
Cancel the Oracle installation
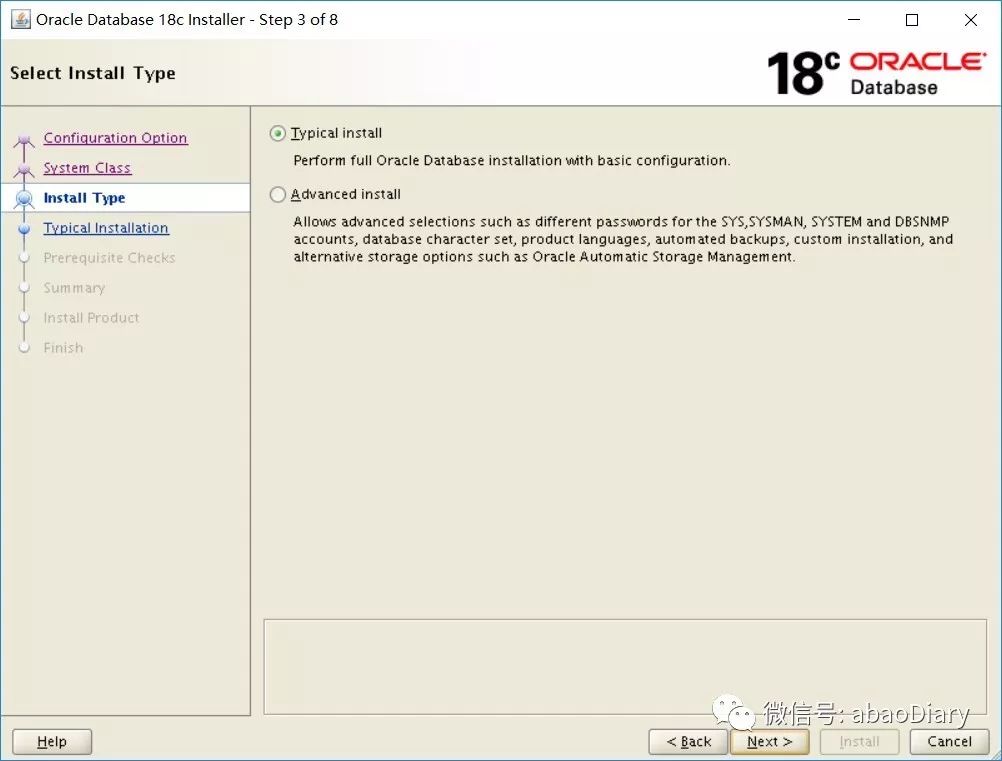pos(949,741)
